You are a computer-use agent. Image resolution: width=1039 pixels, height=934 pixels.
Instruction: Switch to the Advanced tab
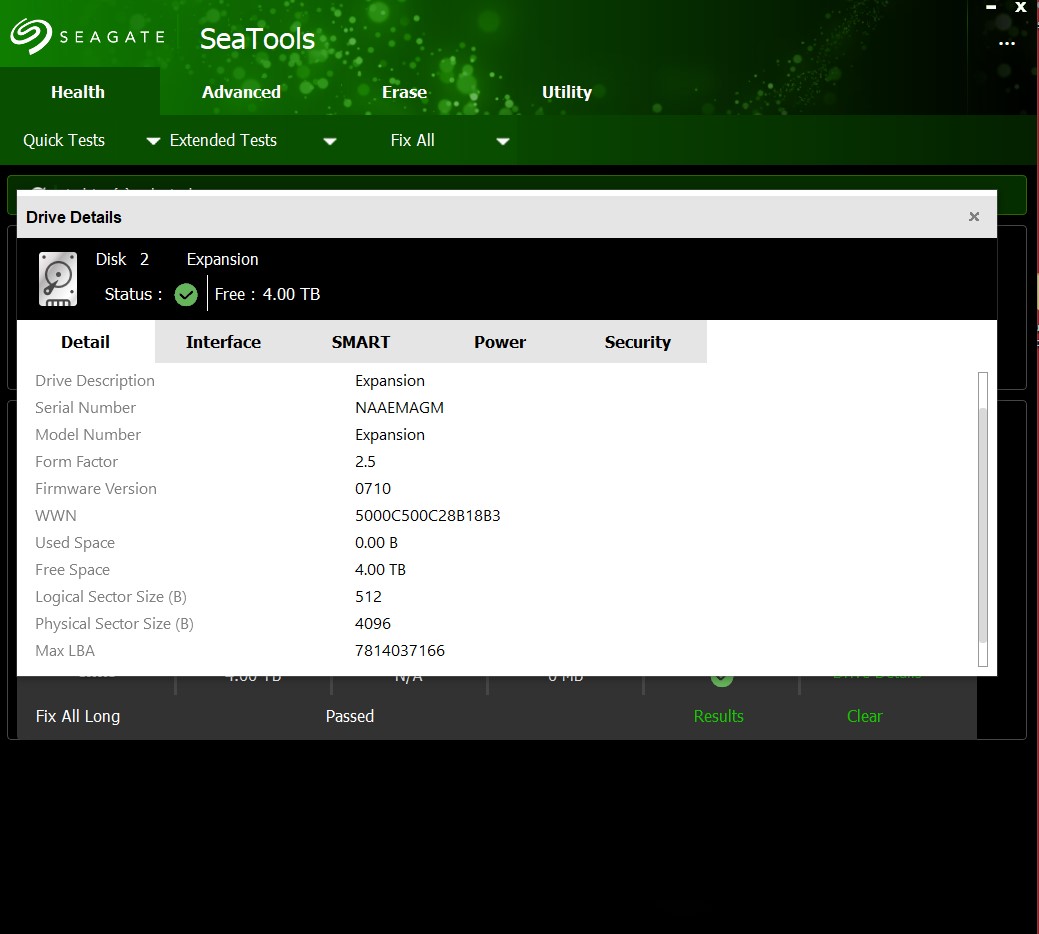241,92
